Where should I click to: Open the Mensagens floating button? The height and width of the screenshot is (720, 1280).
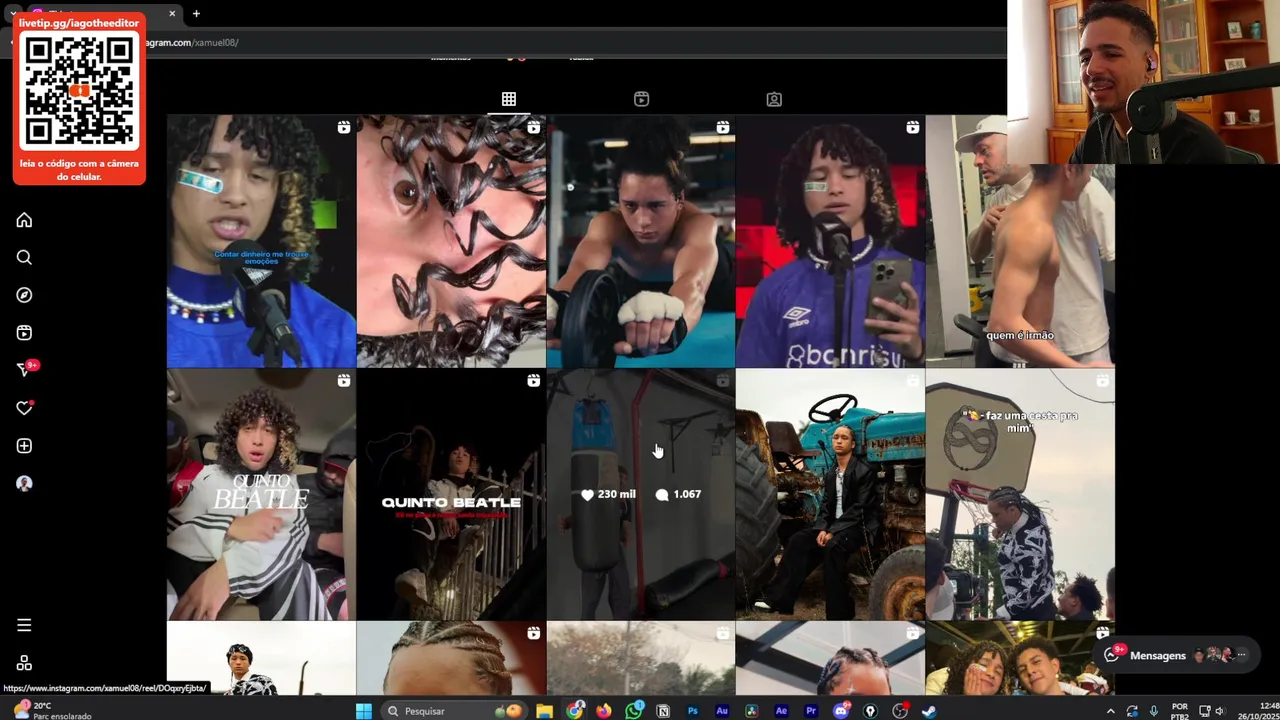click(x=1175, y=656)
